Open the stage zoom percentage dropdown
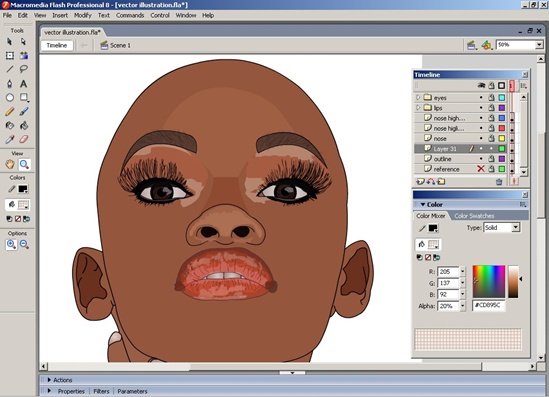Viewport: 549px width, 397px height. (539, 45)
